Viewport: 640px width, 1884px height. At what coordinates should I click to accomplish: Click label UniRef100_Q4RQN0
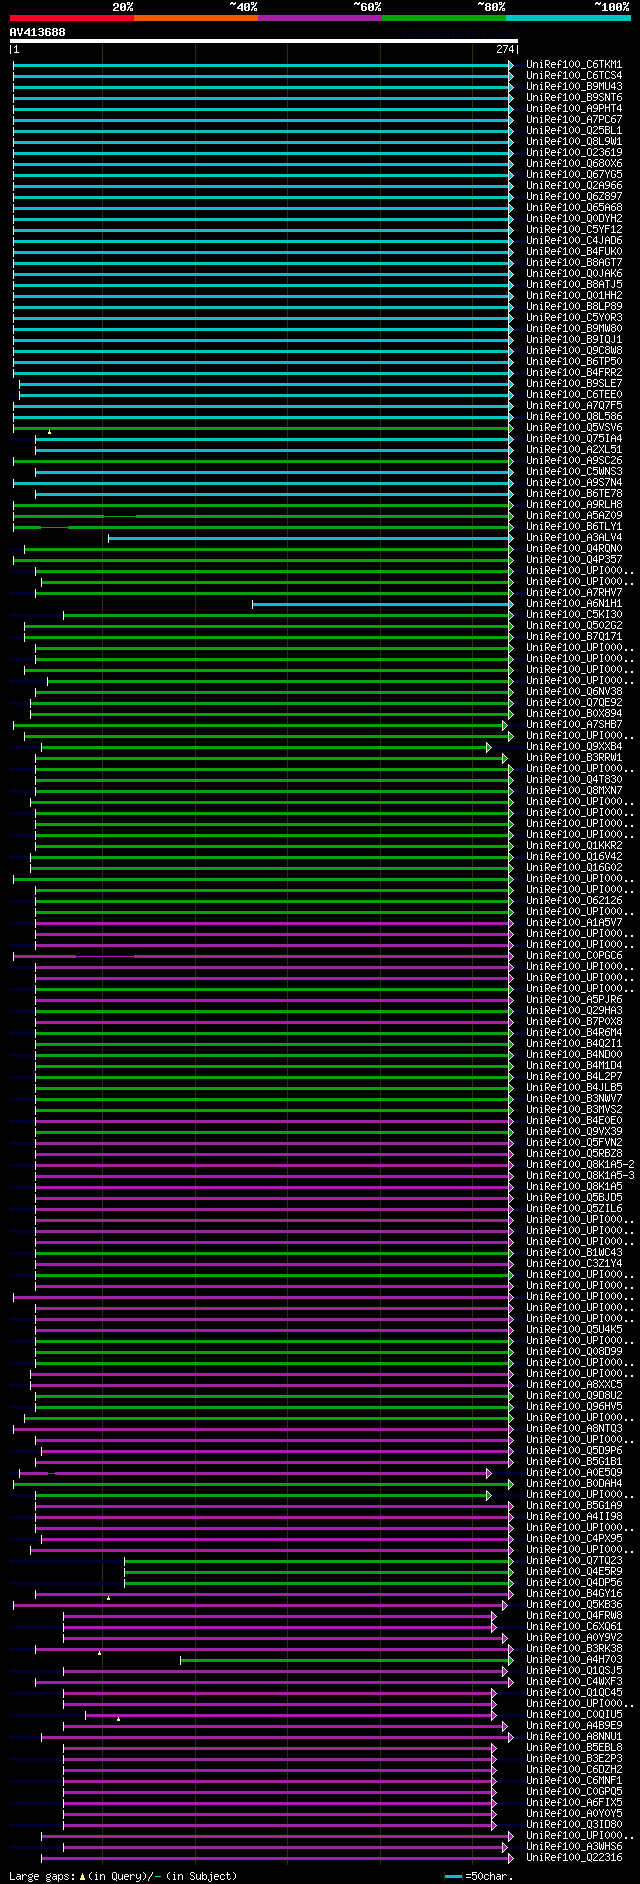(574, 549)
